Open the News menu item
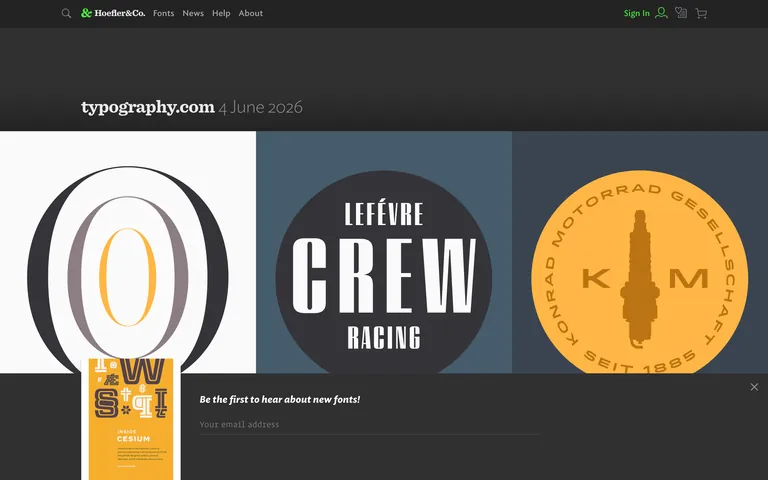The width and height of the screenshot is (768, 480). click(193, 13)
